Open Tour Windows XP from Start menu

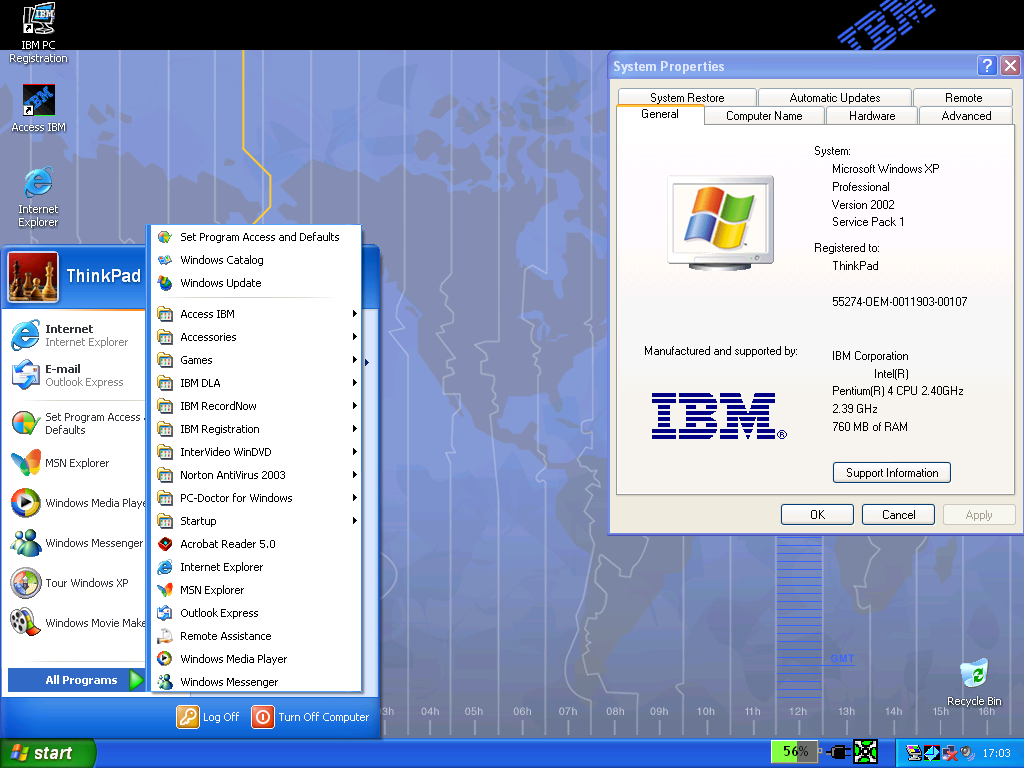86,583
